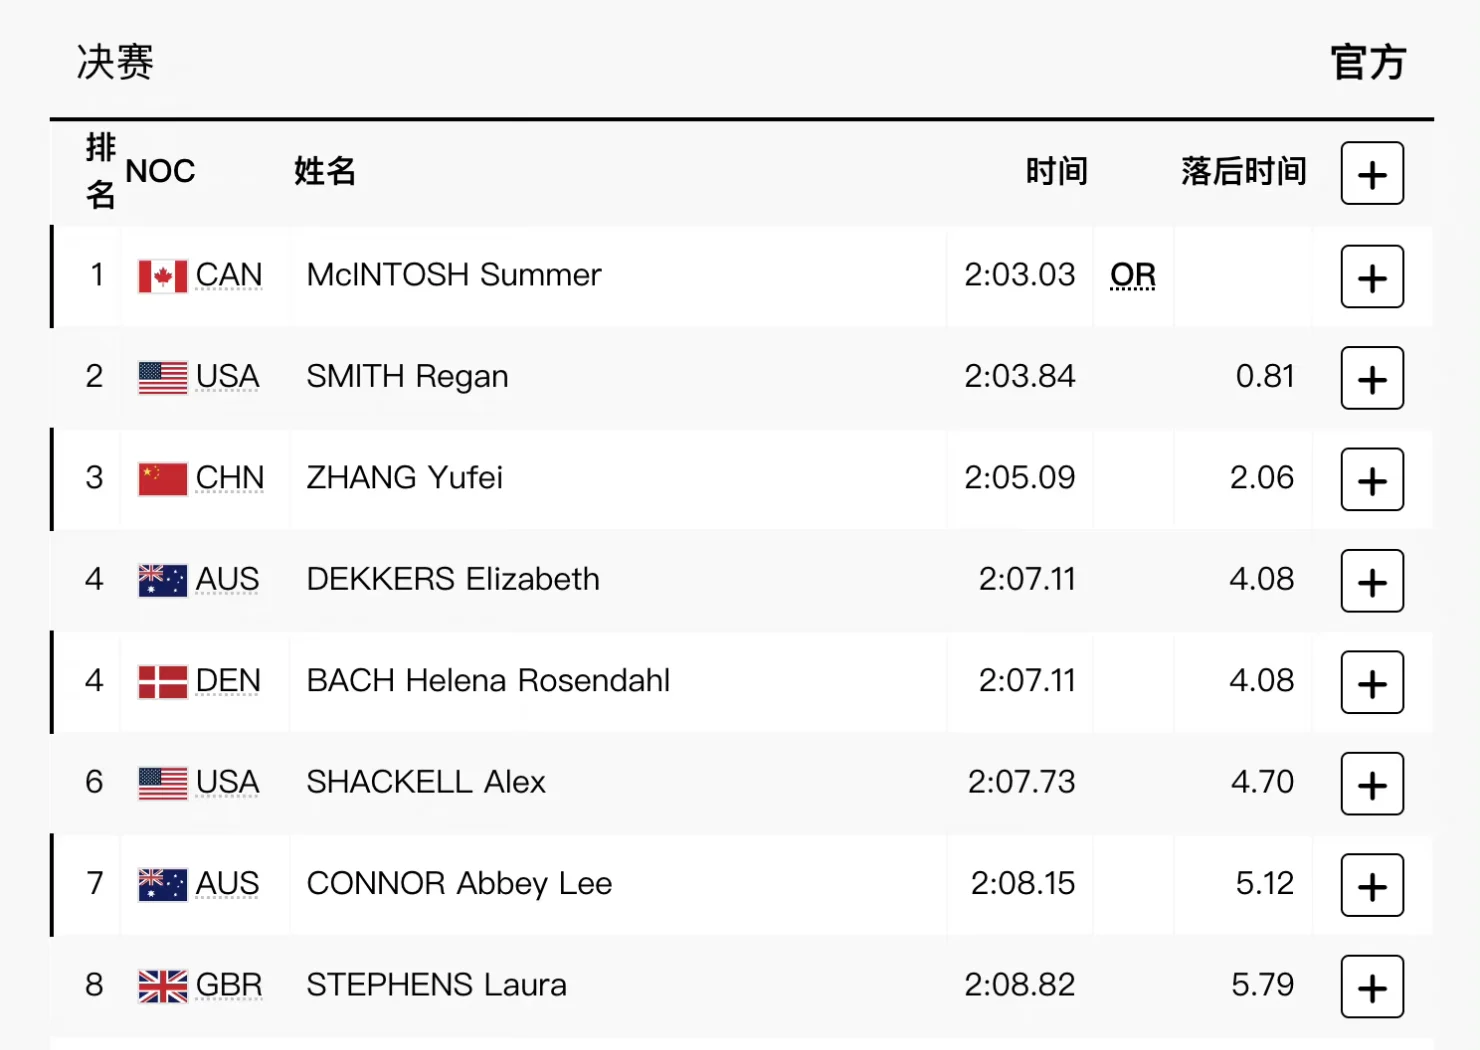Expand all rows with header plus button
Image resolution: width=1480 pixels, height=1050 pixels.
[1372, 174]
